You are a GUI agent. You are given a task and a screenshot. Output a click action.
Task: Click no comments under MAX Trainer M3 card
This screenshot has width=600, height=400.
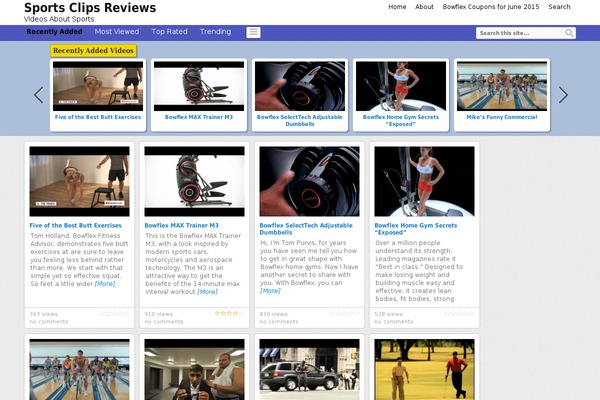pyautogui.click(x=164, y=322)
